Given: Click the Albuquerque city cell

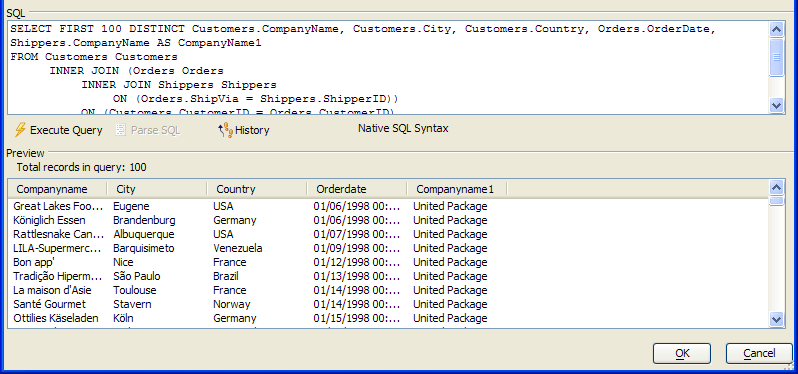Looking at the screenshot, I should pyautogui.click(x=144, y=235).
